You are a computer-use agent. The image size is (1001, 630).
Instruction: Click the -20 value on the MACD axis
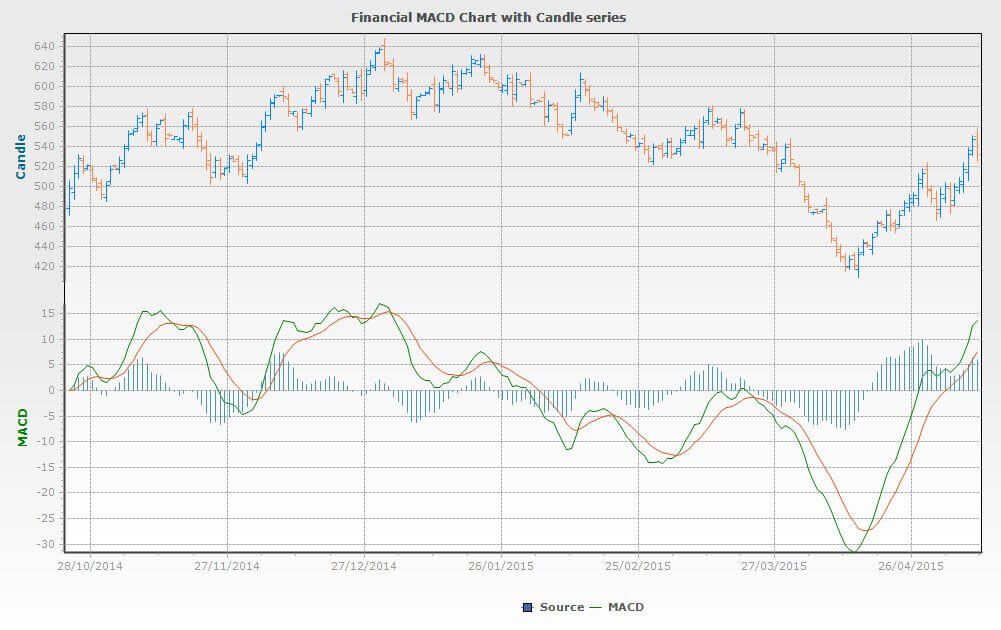pyautogui.click(x=46, y=493)
